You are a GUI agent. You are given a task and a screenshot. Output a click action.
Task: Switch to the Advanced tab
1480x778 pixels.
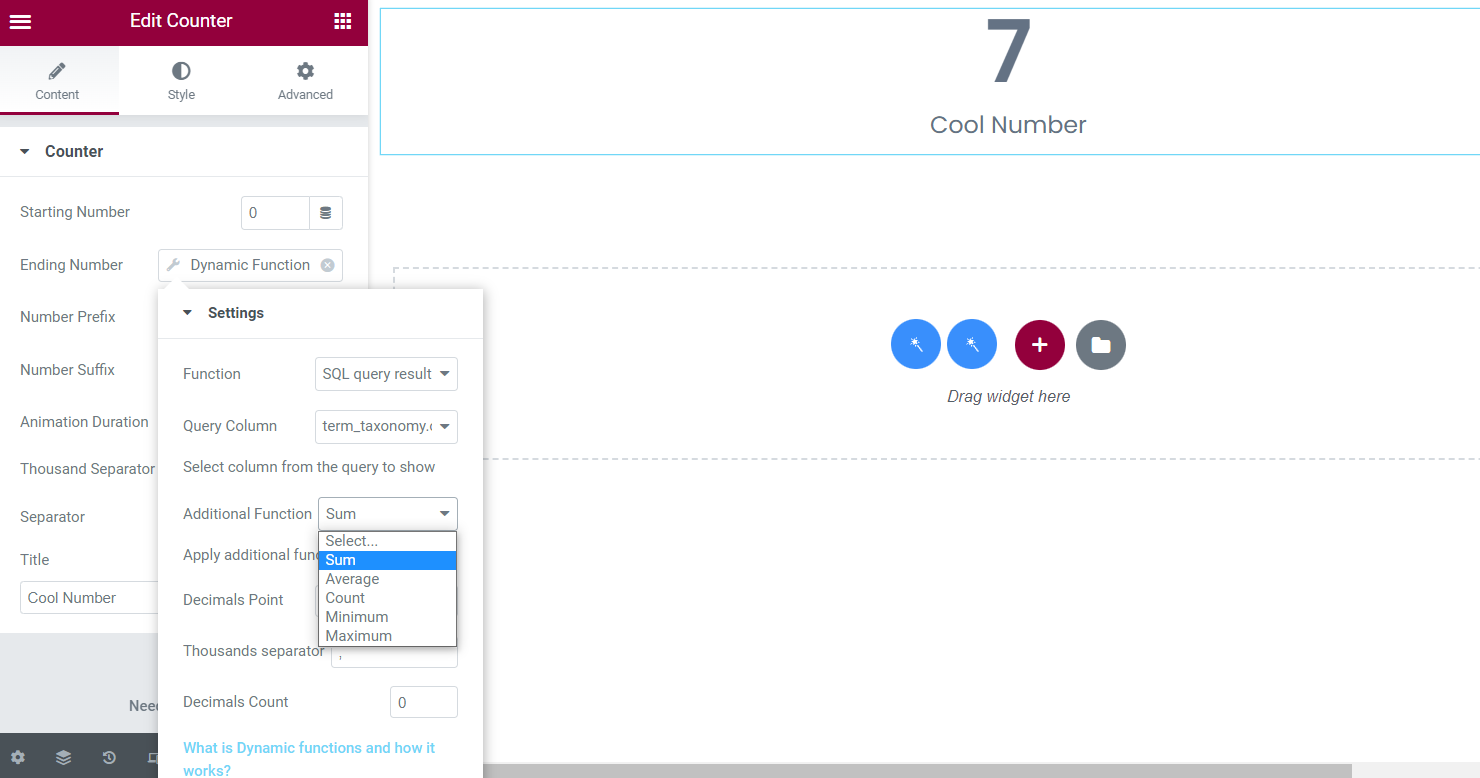[305, 80]
